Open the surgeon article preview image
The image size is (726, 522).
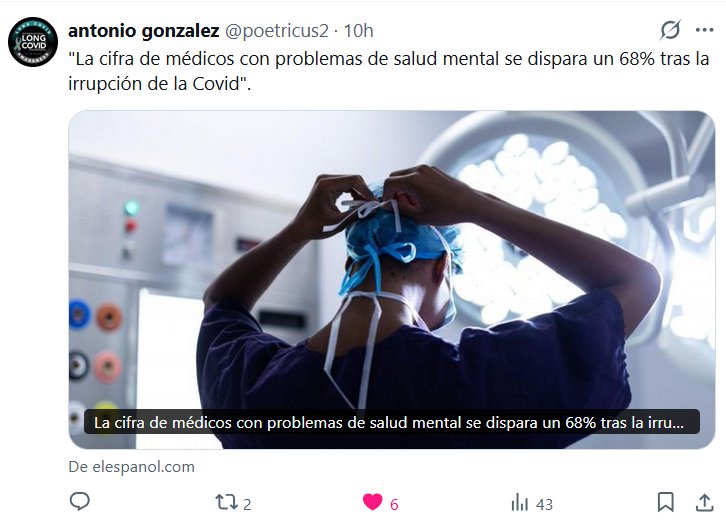[392, 280]
